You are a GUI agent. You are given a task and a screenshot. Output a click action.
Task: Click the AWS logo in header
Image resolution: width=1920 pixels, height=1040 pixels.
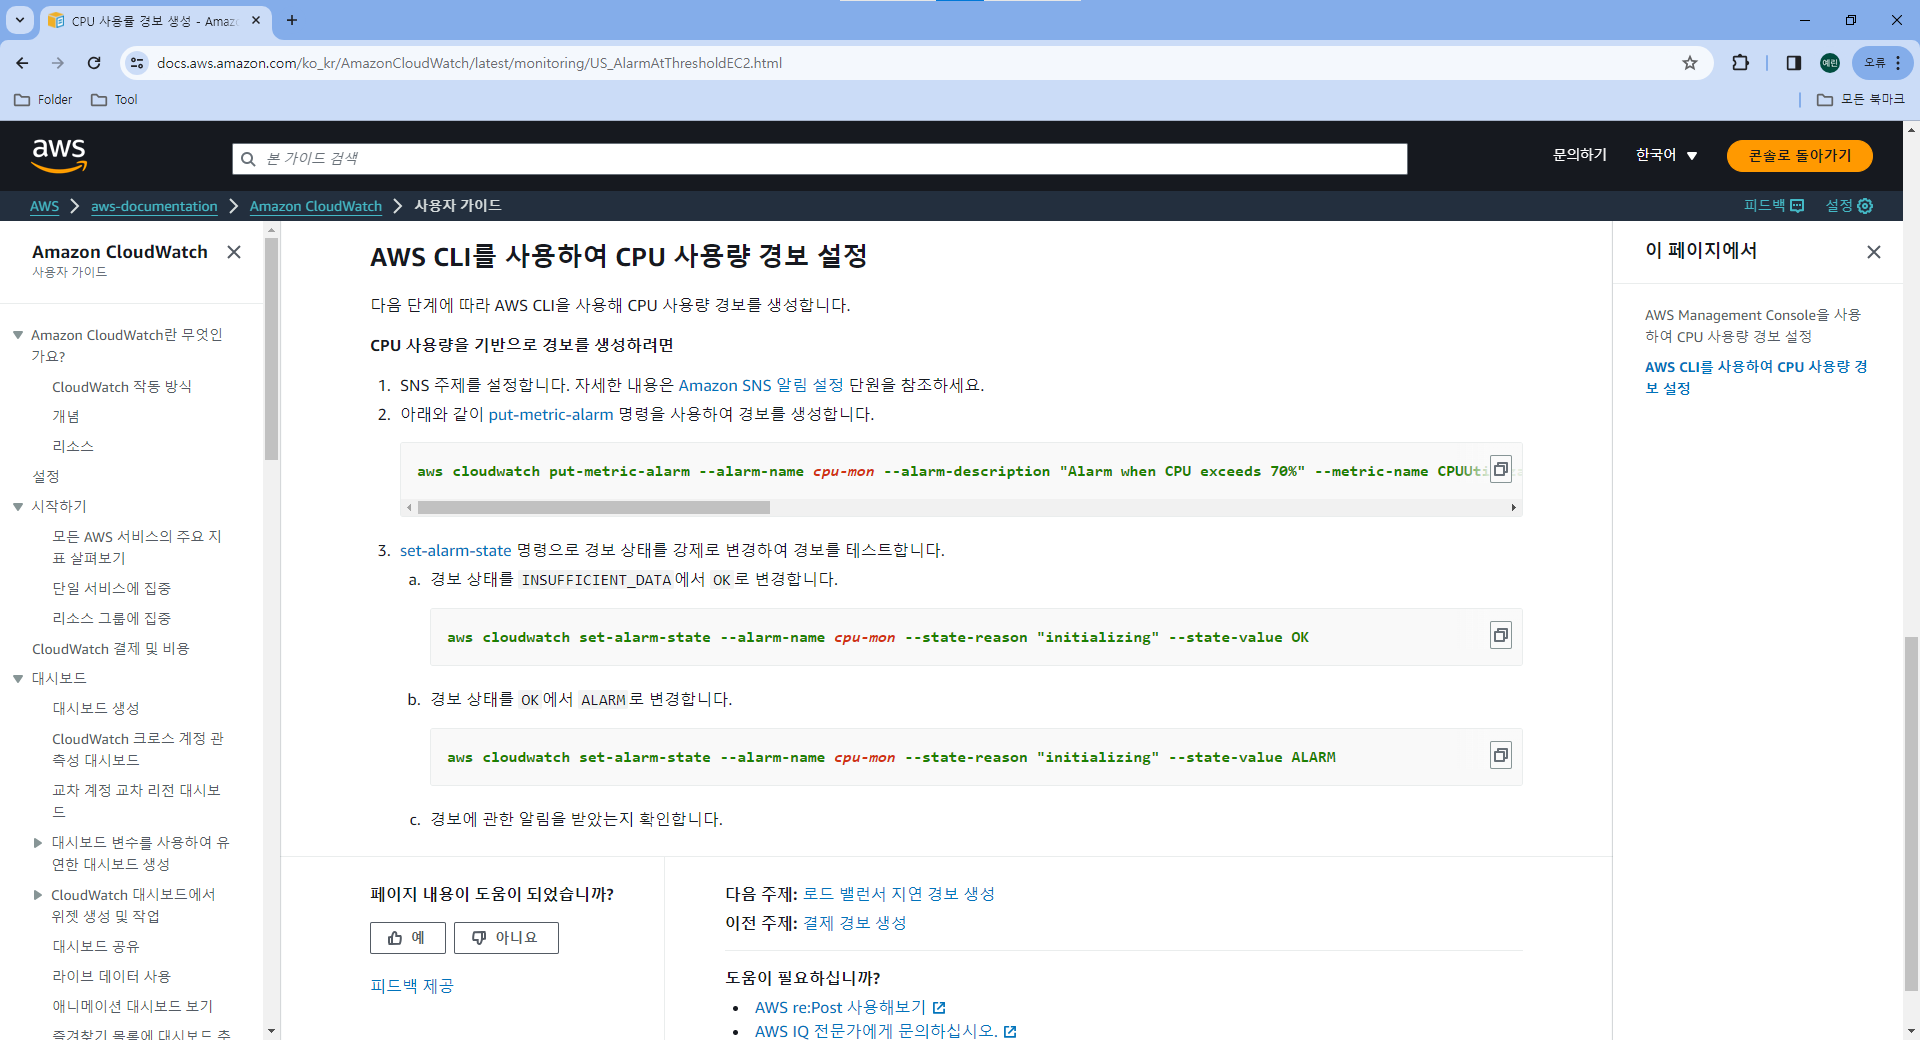[59, 156]
